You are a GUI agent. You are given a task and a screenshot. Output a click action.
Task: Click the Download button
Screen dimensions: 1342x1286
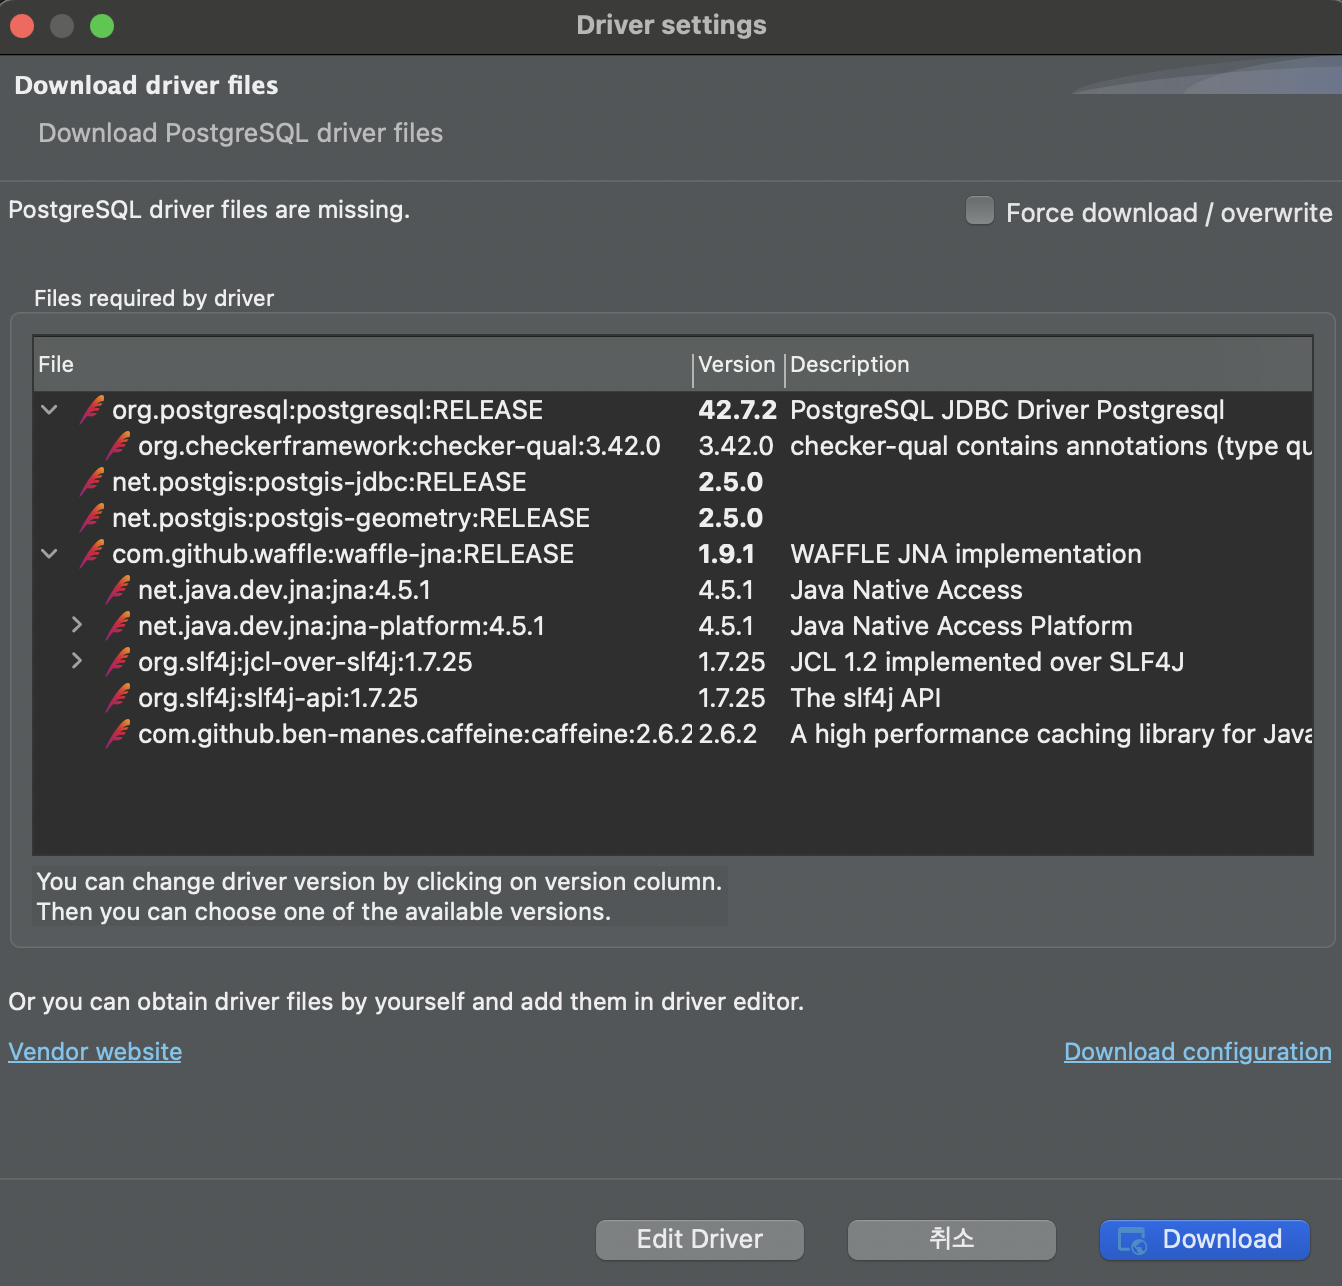[x=1205, y=1240]
